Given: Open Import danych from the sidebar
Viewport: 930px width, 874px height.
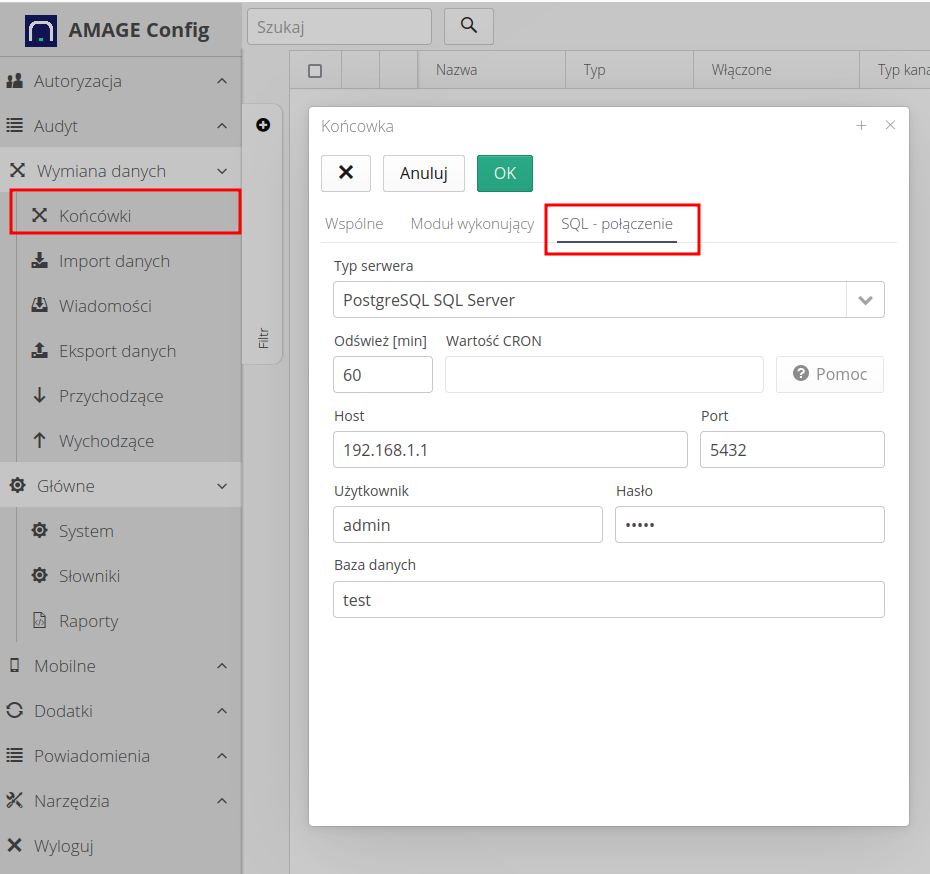Looking at the screenshot, I should pos(114,261).
